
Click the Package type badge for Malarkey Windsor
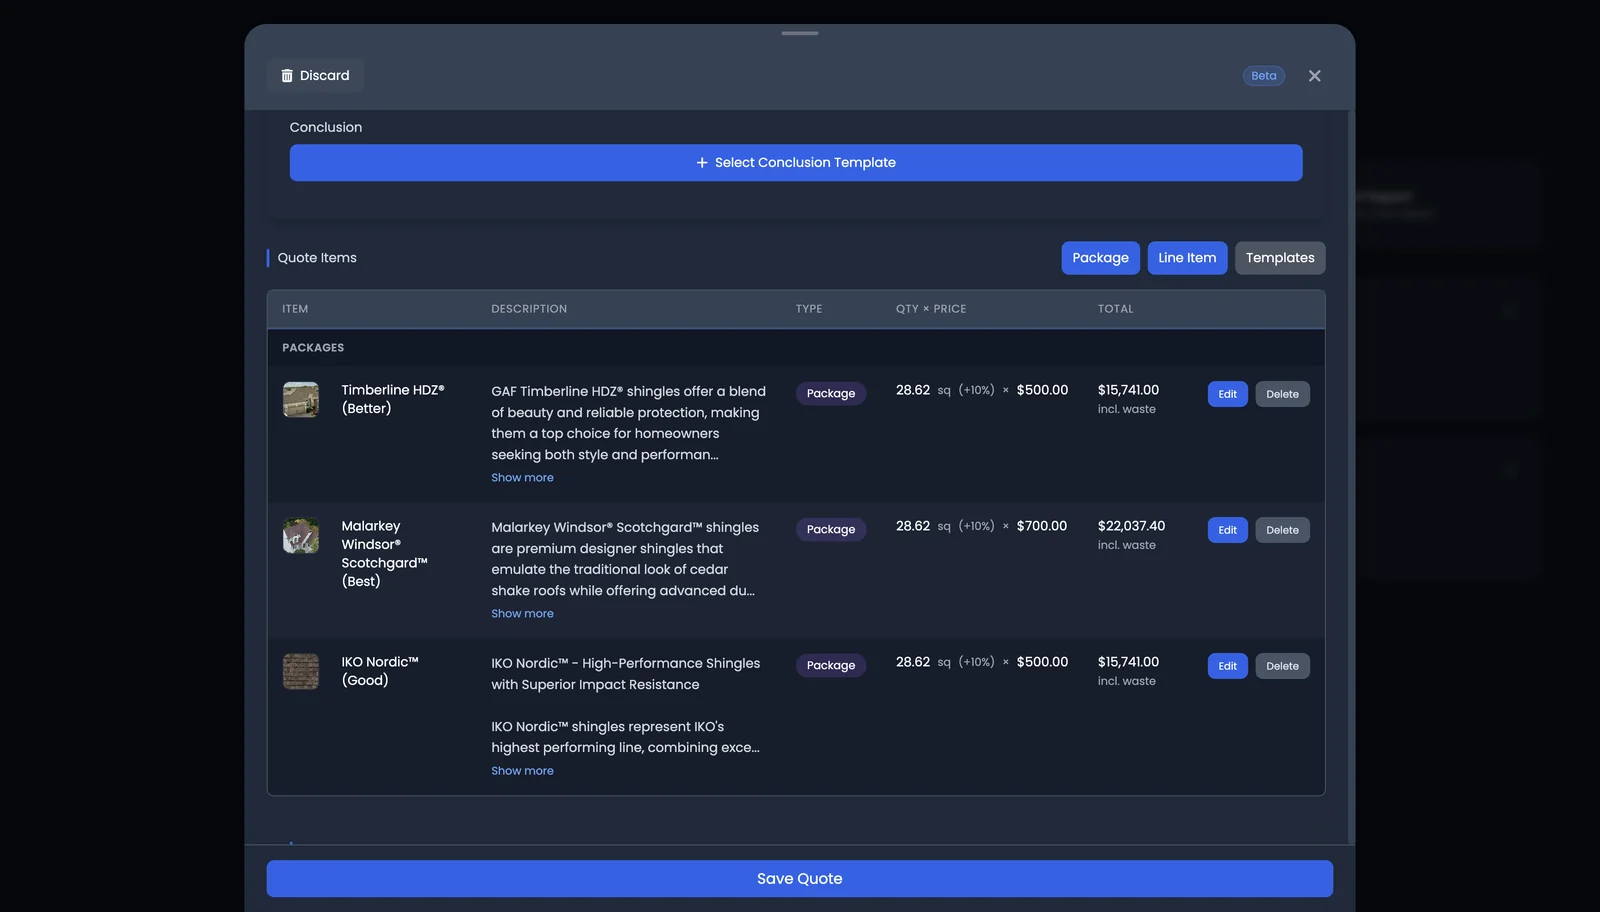pos(831,530)
